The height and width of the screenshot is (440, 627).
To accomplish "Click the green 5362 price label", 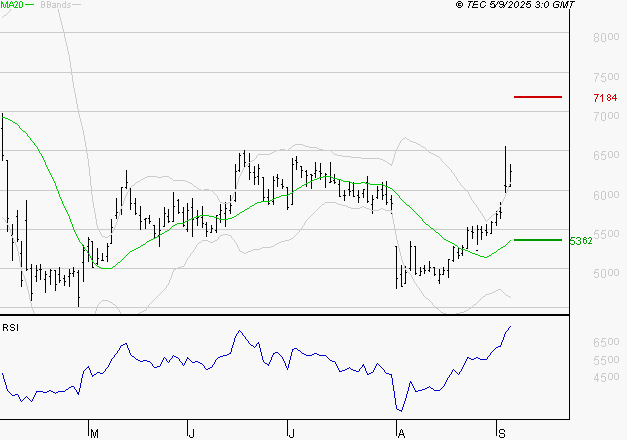I will (581, 241).
